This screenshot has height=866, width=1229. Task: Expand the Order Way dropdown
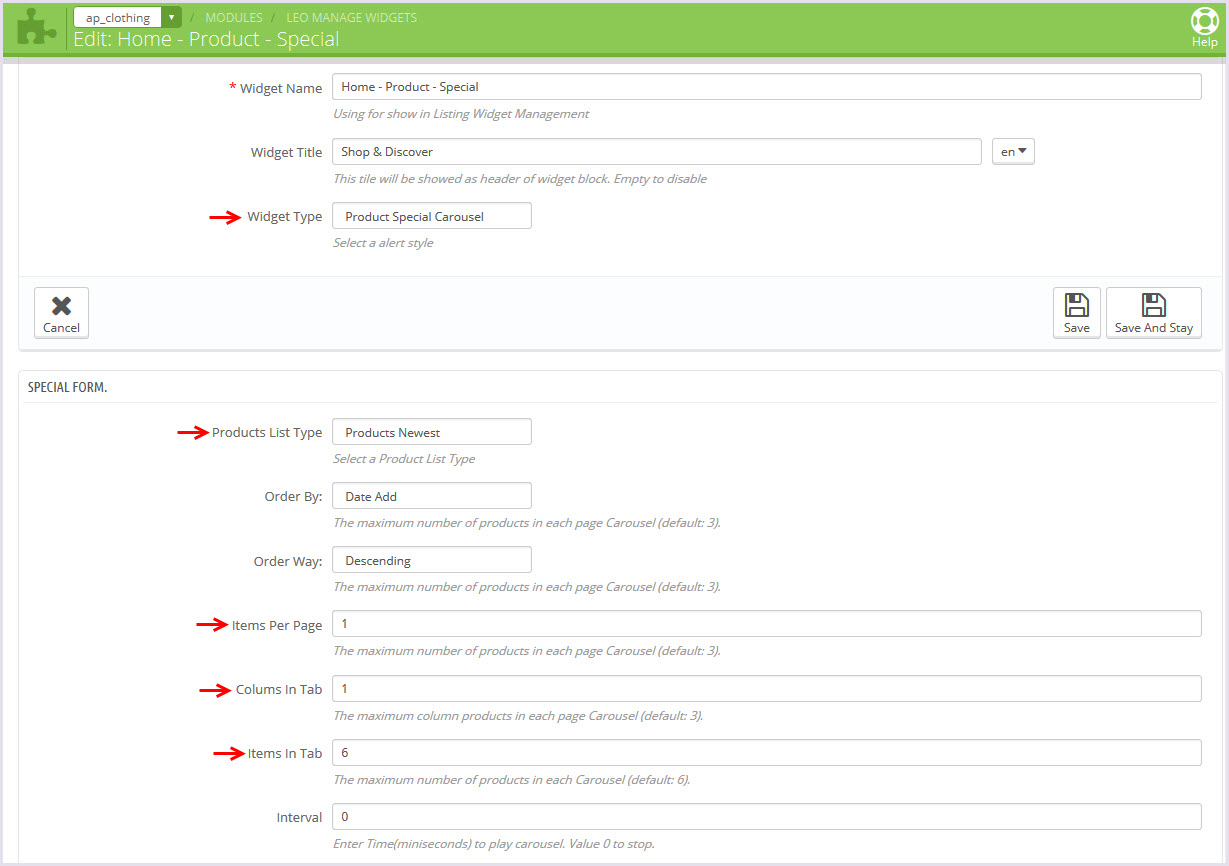coord(431,560)
